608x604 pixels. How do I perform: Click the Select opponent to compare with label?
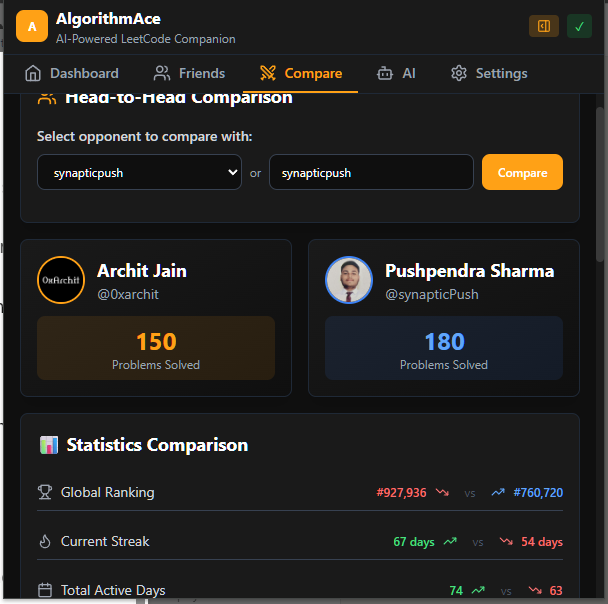tap(145, 136)
